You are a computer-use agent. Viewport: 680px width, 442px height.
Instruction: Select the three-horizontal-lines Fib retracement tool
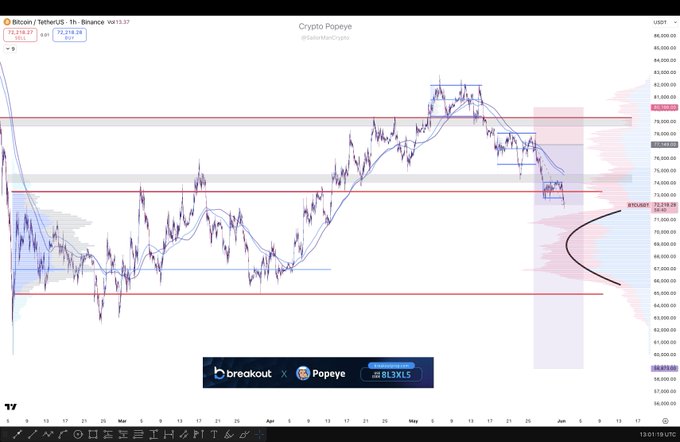138,434
